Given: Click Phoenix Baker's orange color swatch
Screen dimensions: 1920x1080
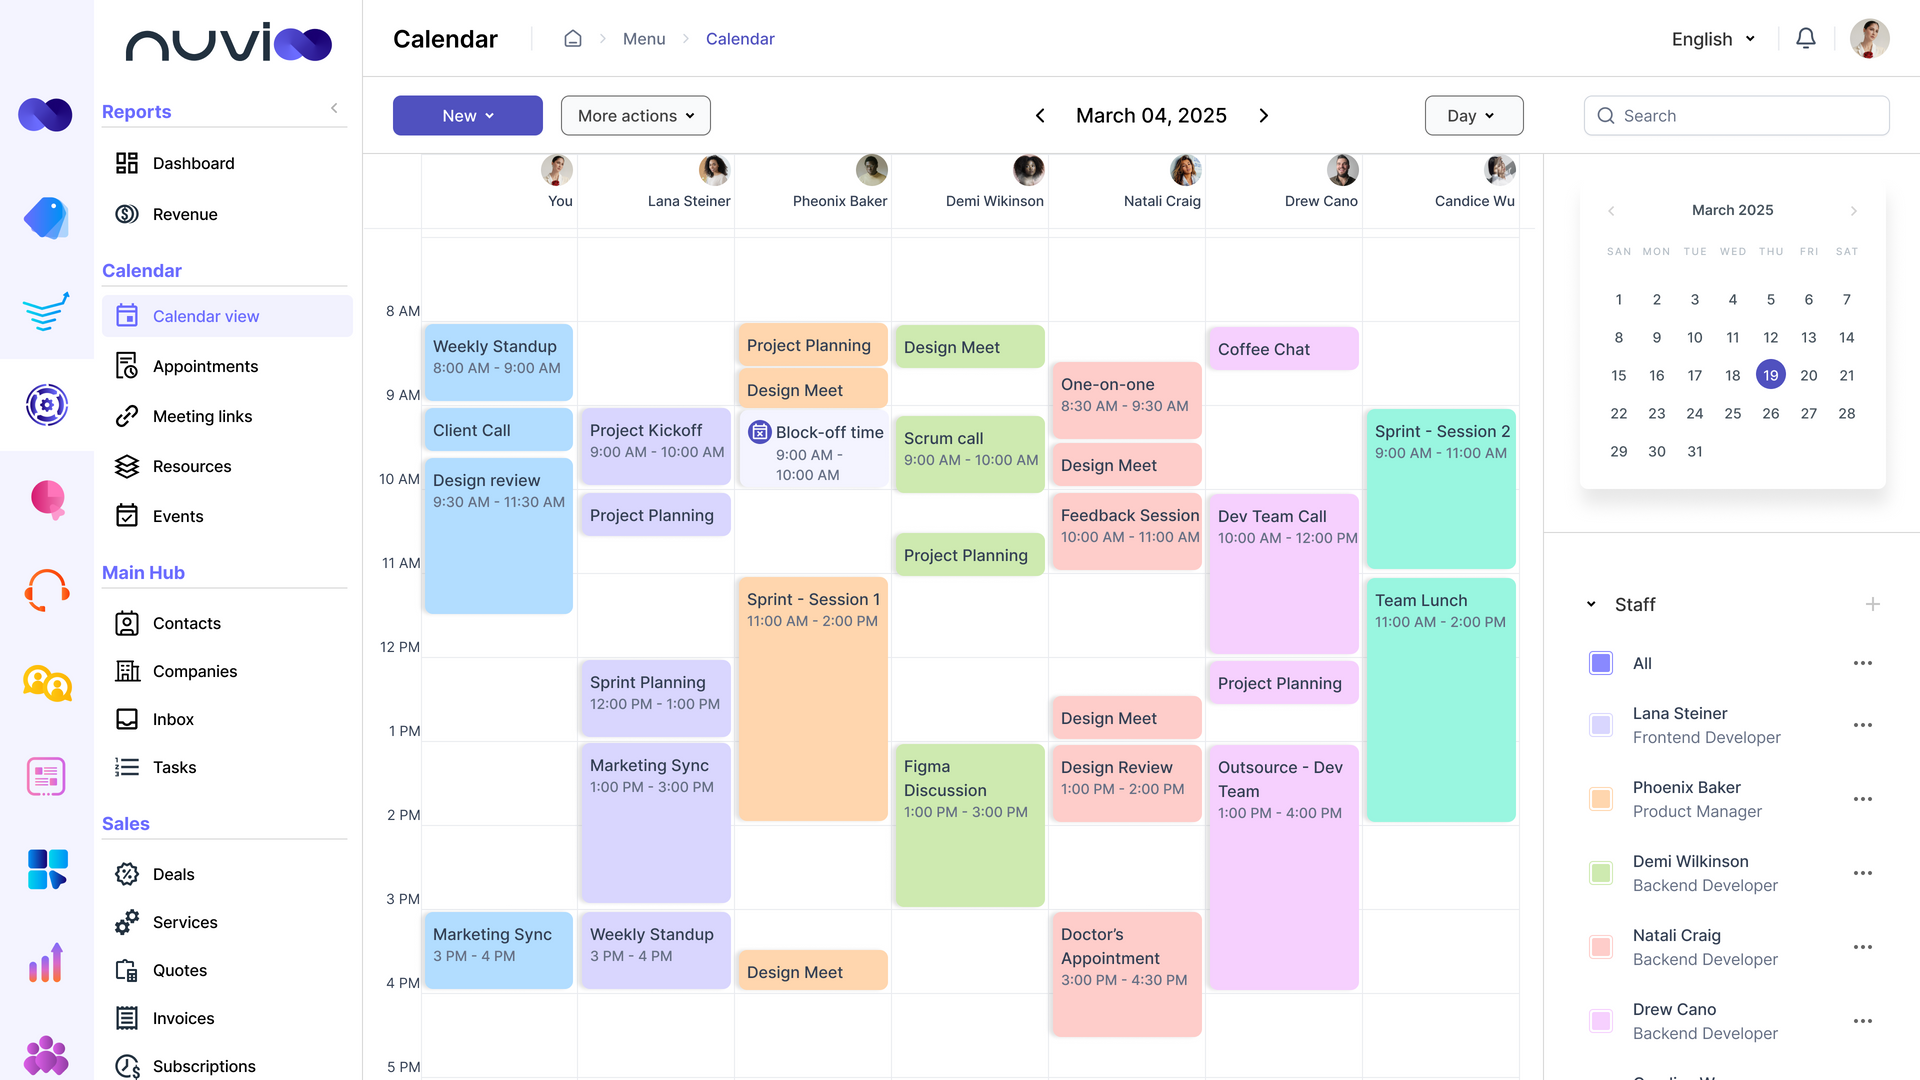Looking at the screenshot, I should (1601, 799).
